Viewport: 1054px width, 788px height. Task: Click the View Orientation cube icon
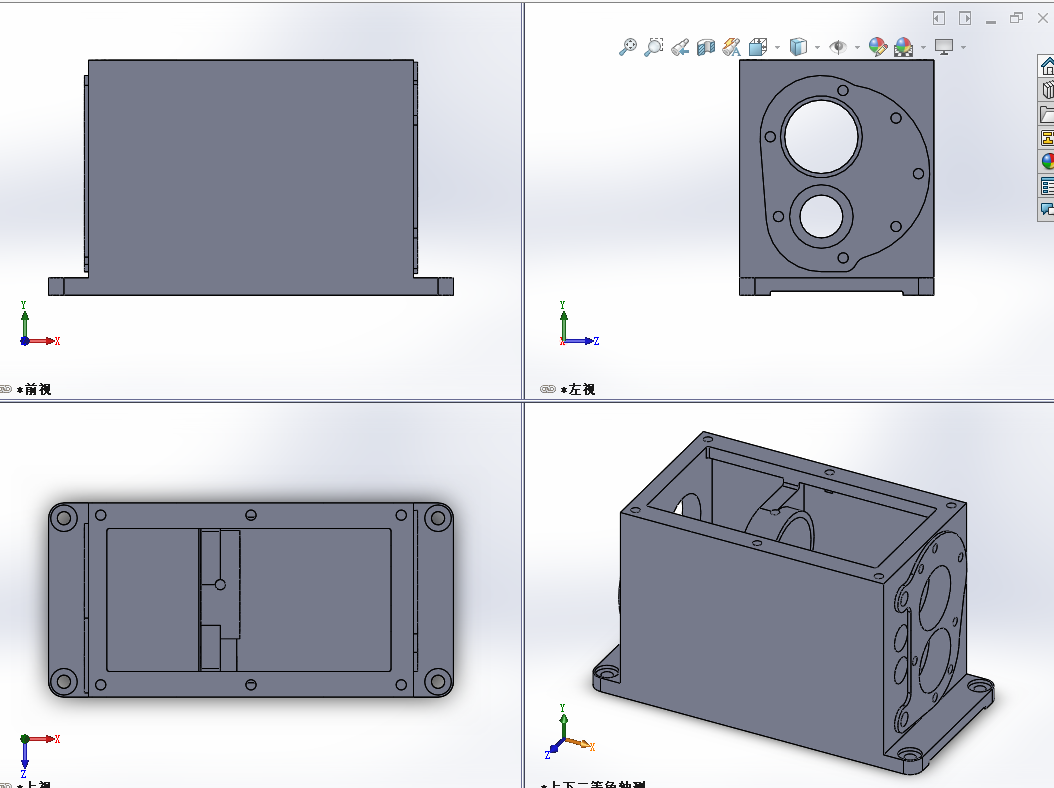coord(758,47)
